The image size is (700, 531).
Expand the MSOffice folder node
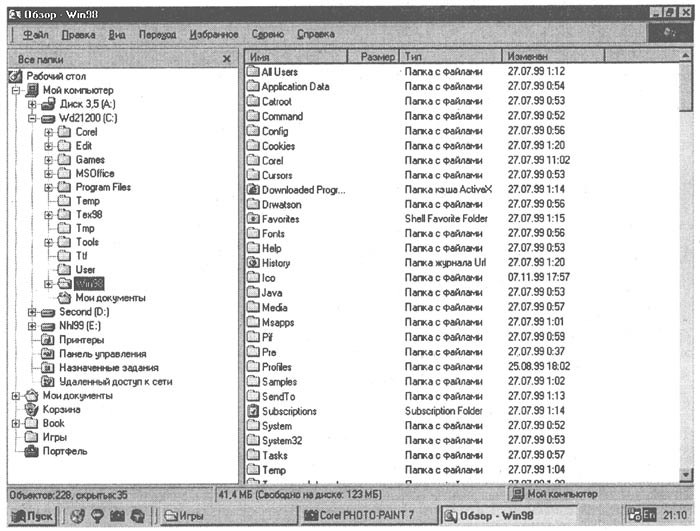coord(48,173)
